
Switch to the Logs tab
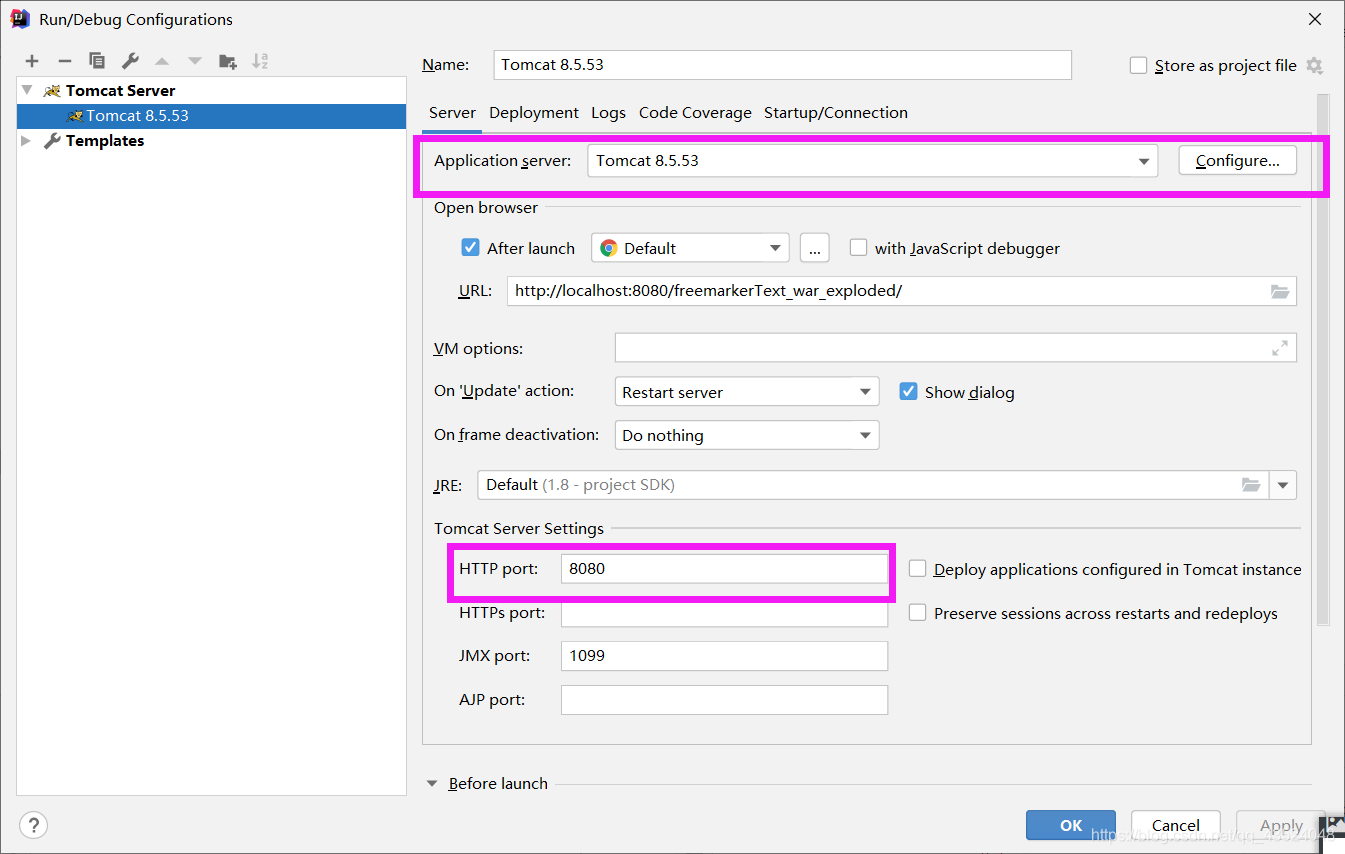608,113
